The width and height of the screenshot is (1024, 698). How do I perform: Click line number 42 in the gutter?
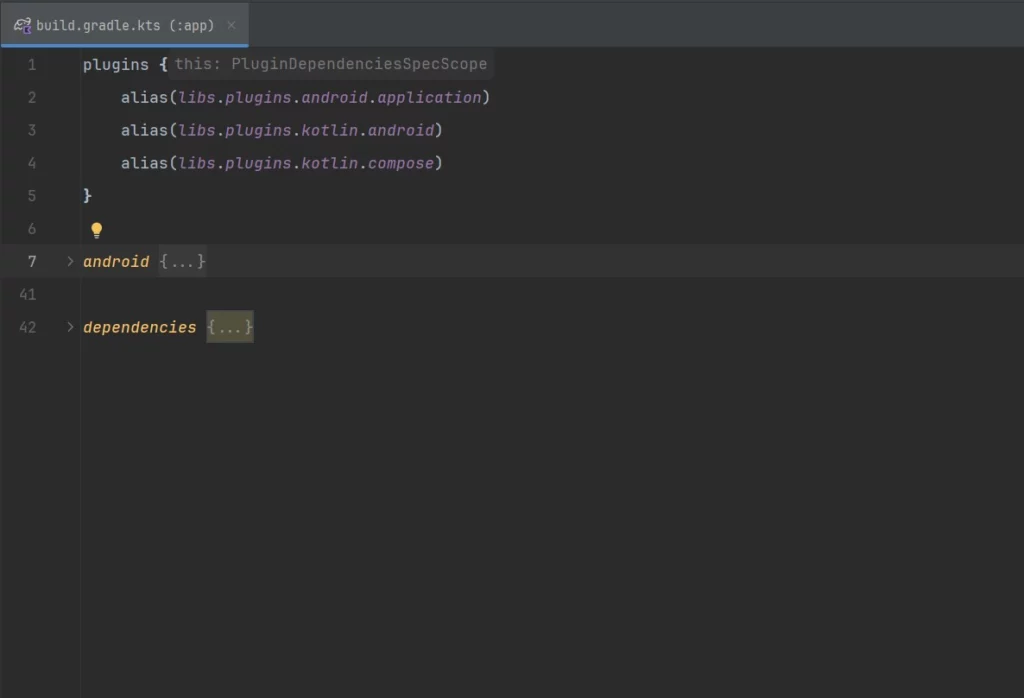28,327
